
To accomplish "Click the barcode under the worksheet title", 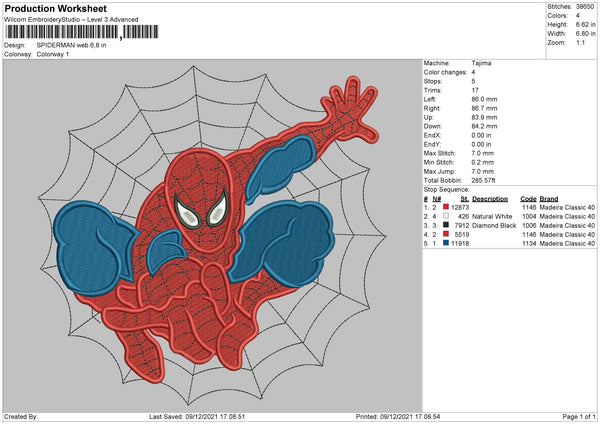I will click(81, 32).
